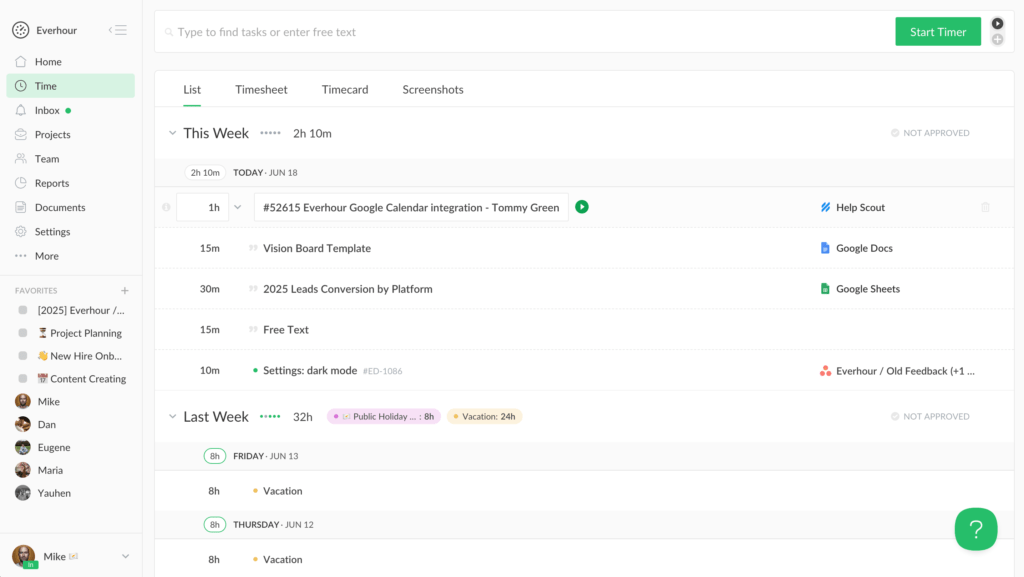Click the green play icon beside Help Scout task
The height and width of the screenshot is (577, 1024).
pyautogui.click(x=582, y=207)
